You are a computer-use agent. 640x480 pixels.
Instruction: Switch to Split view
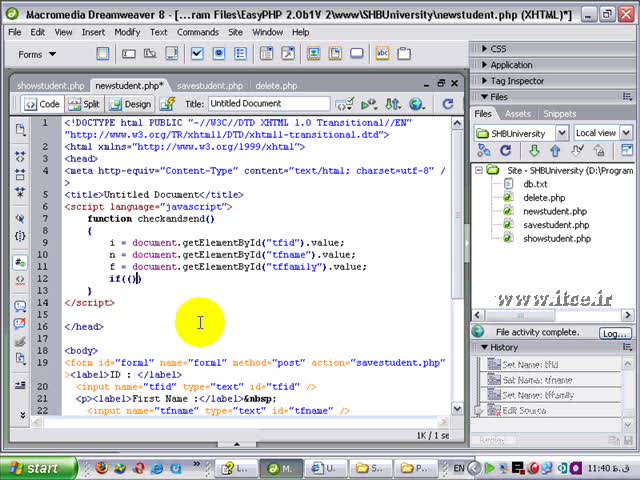click(x=84, y=104)
